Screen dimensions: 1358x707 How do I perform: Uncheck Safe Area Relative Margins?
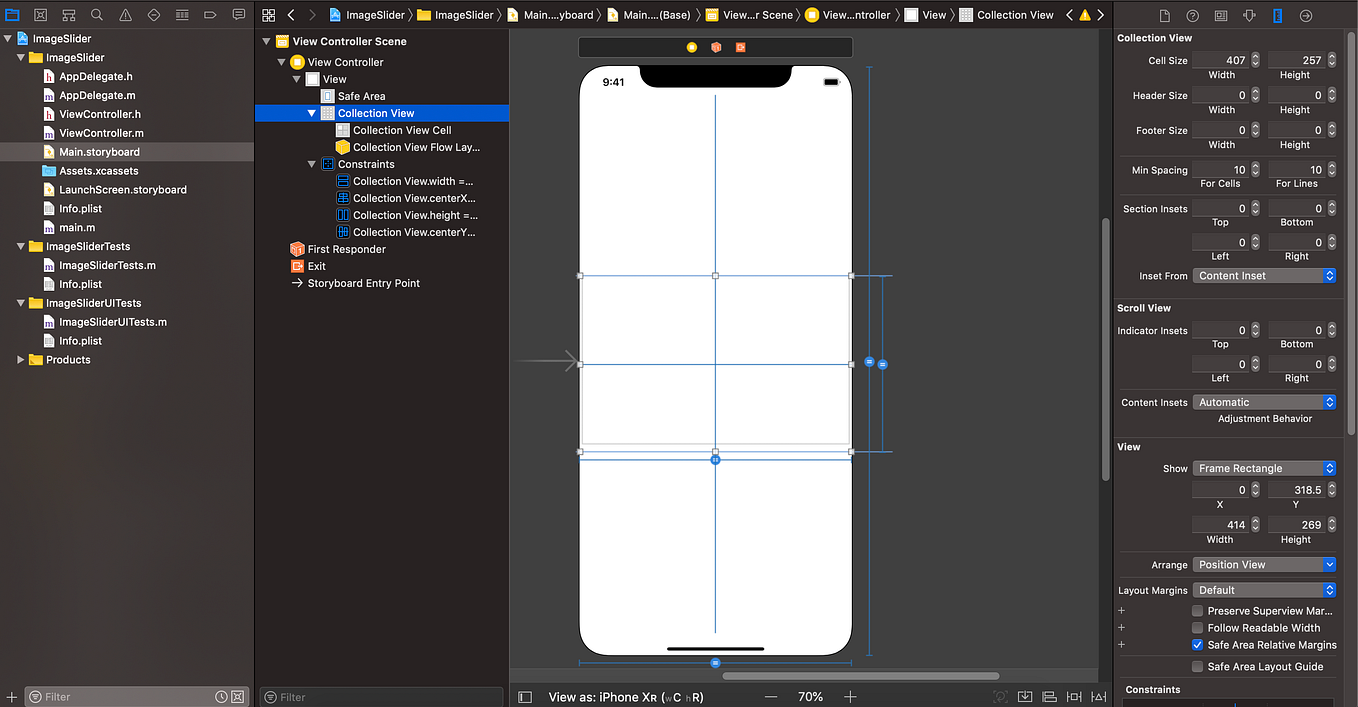1197,645
